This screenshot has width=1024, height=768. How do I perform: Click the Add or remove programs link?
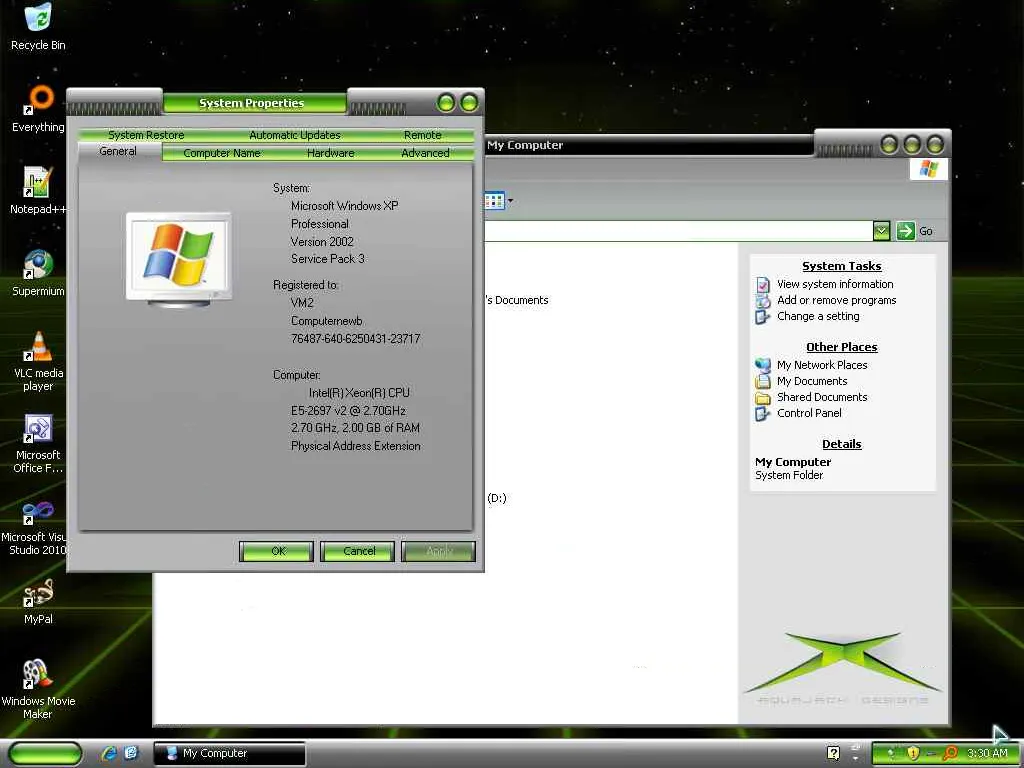836,300
